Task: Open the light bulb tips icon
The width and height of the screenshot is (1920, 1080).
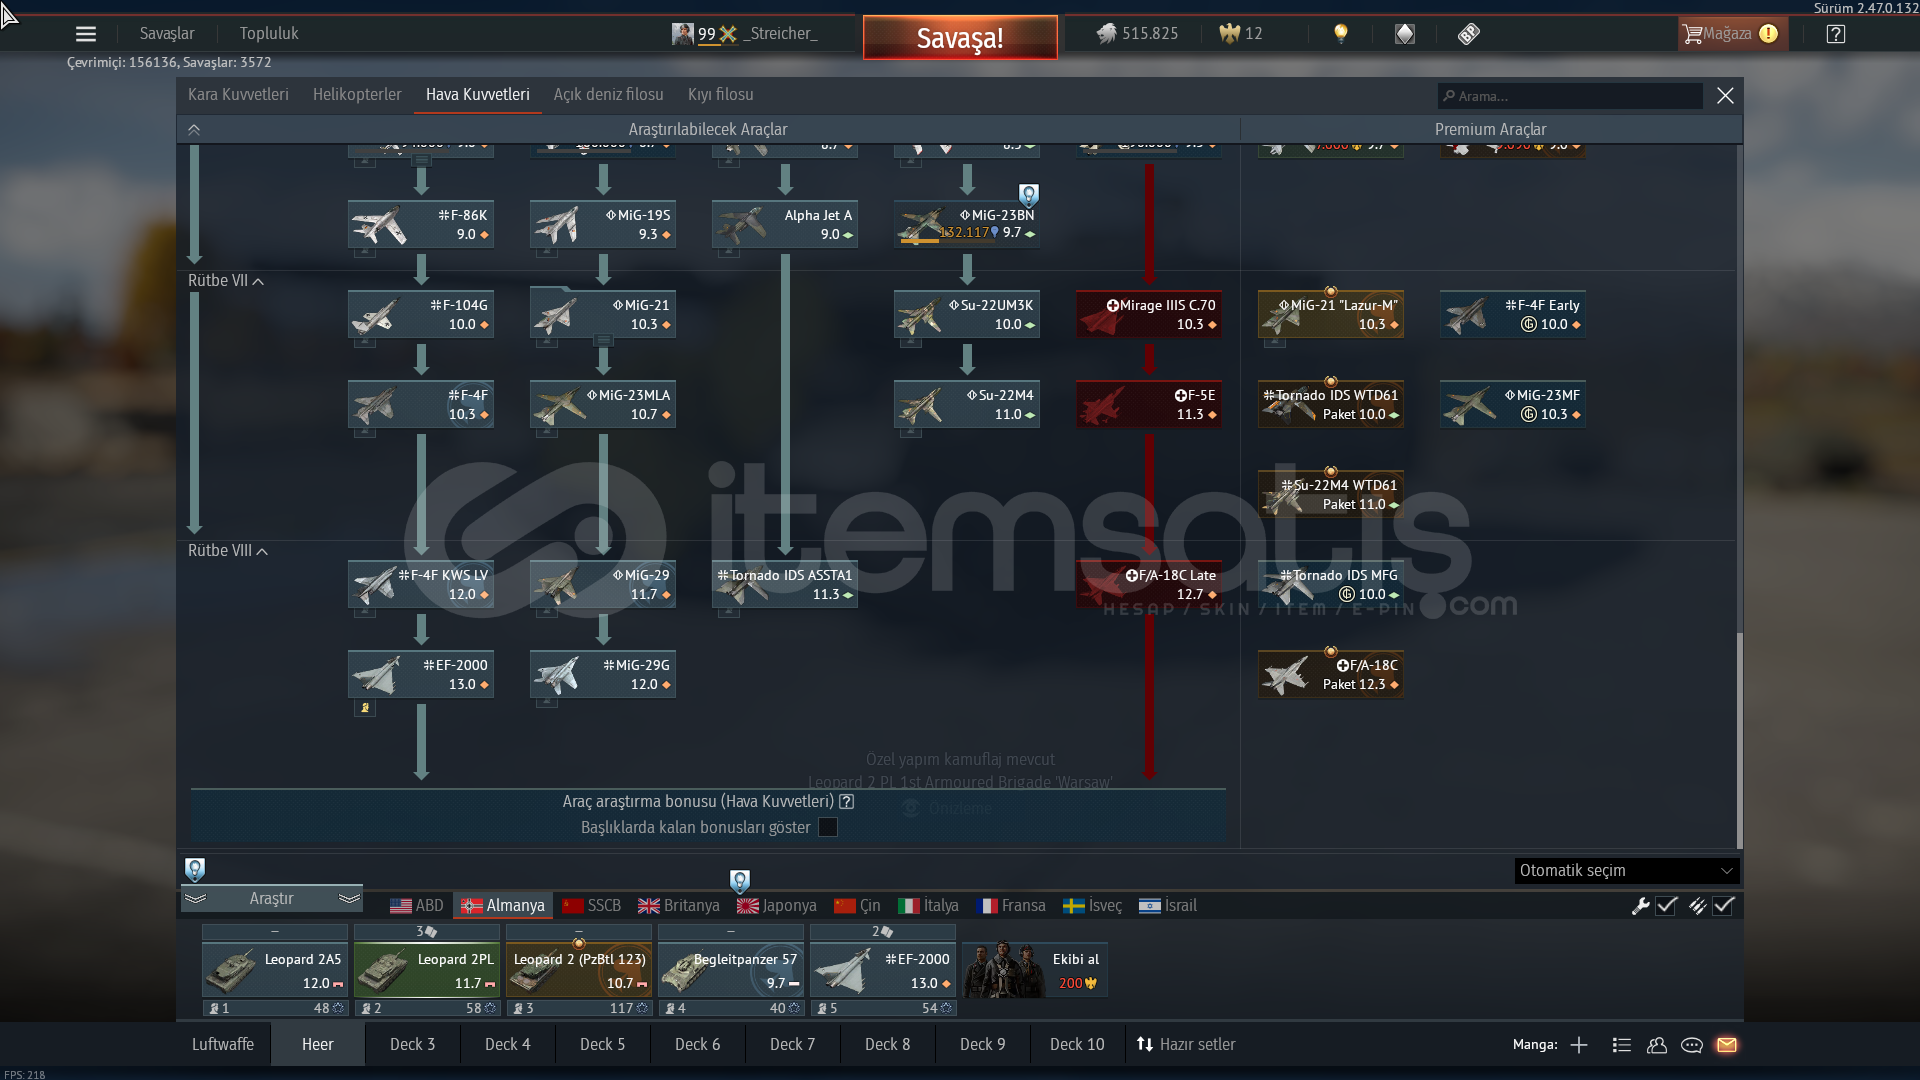Action: (1341, 34)
